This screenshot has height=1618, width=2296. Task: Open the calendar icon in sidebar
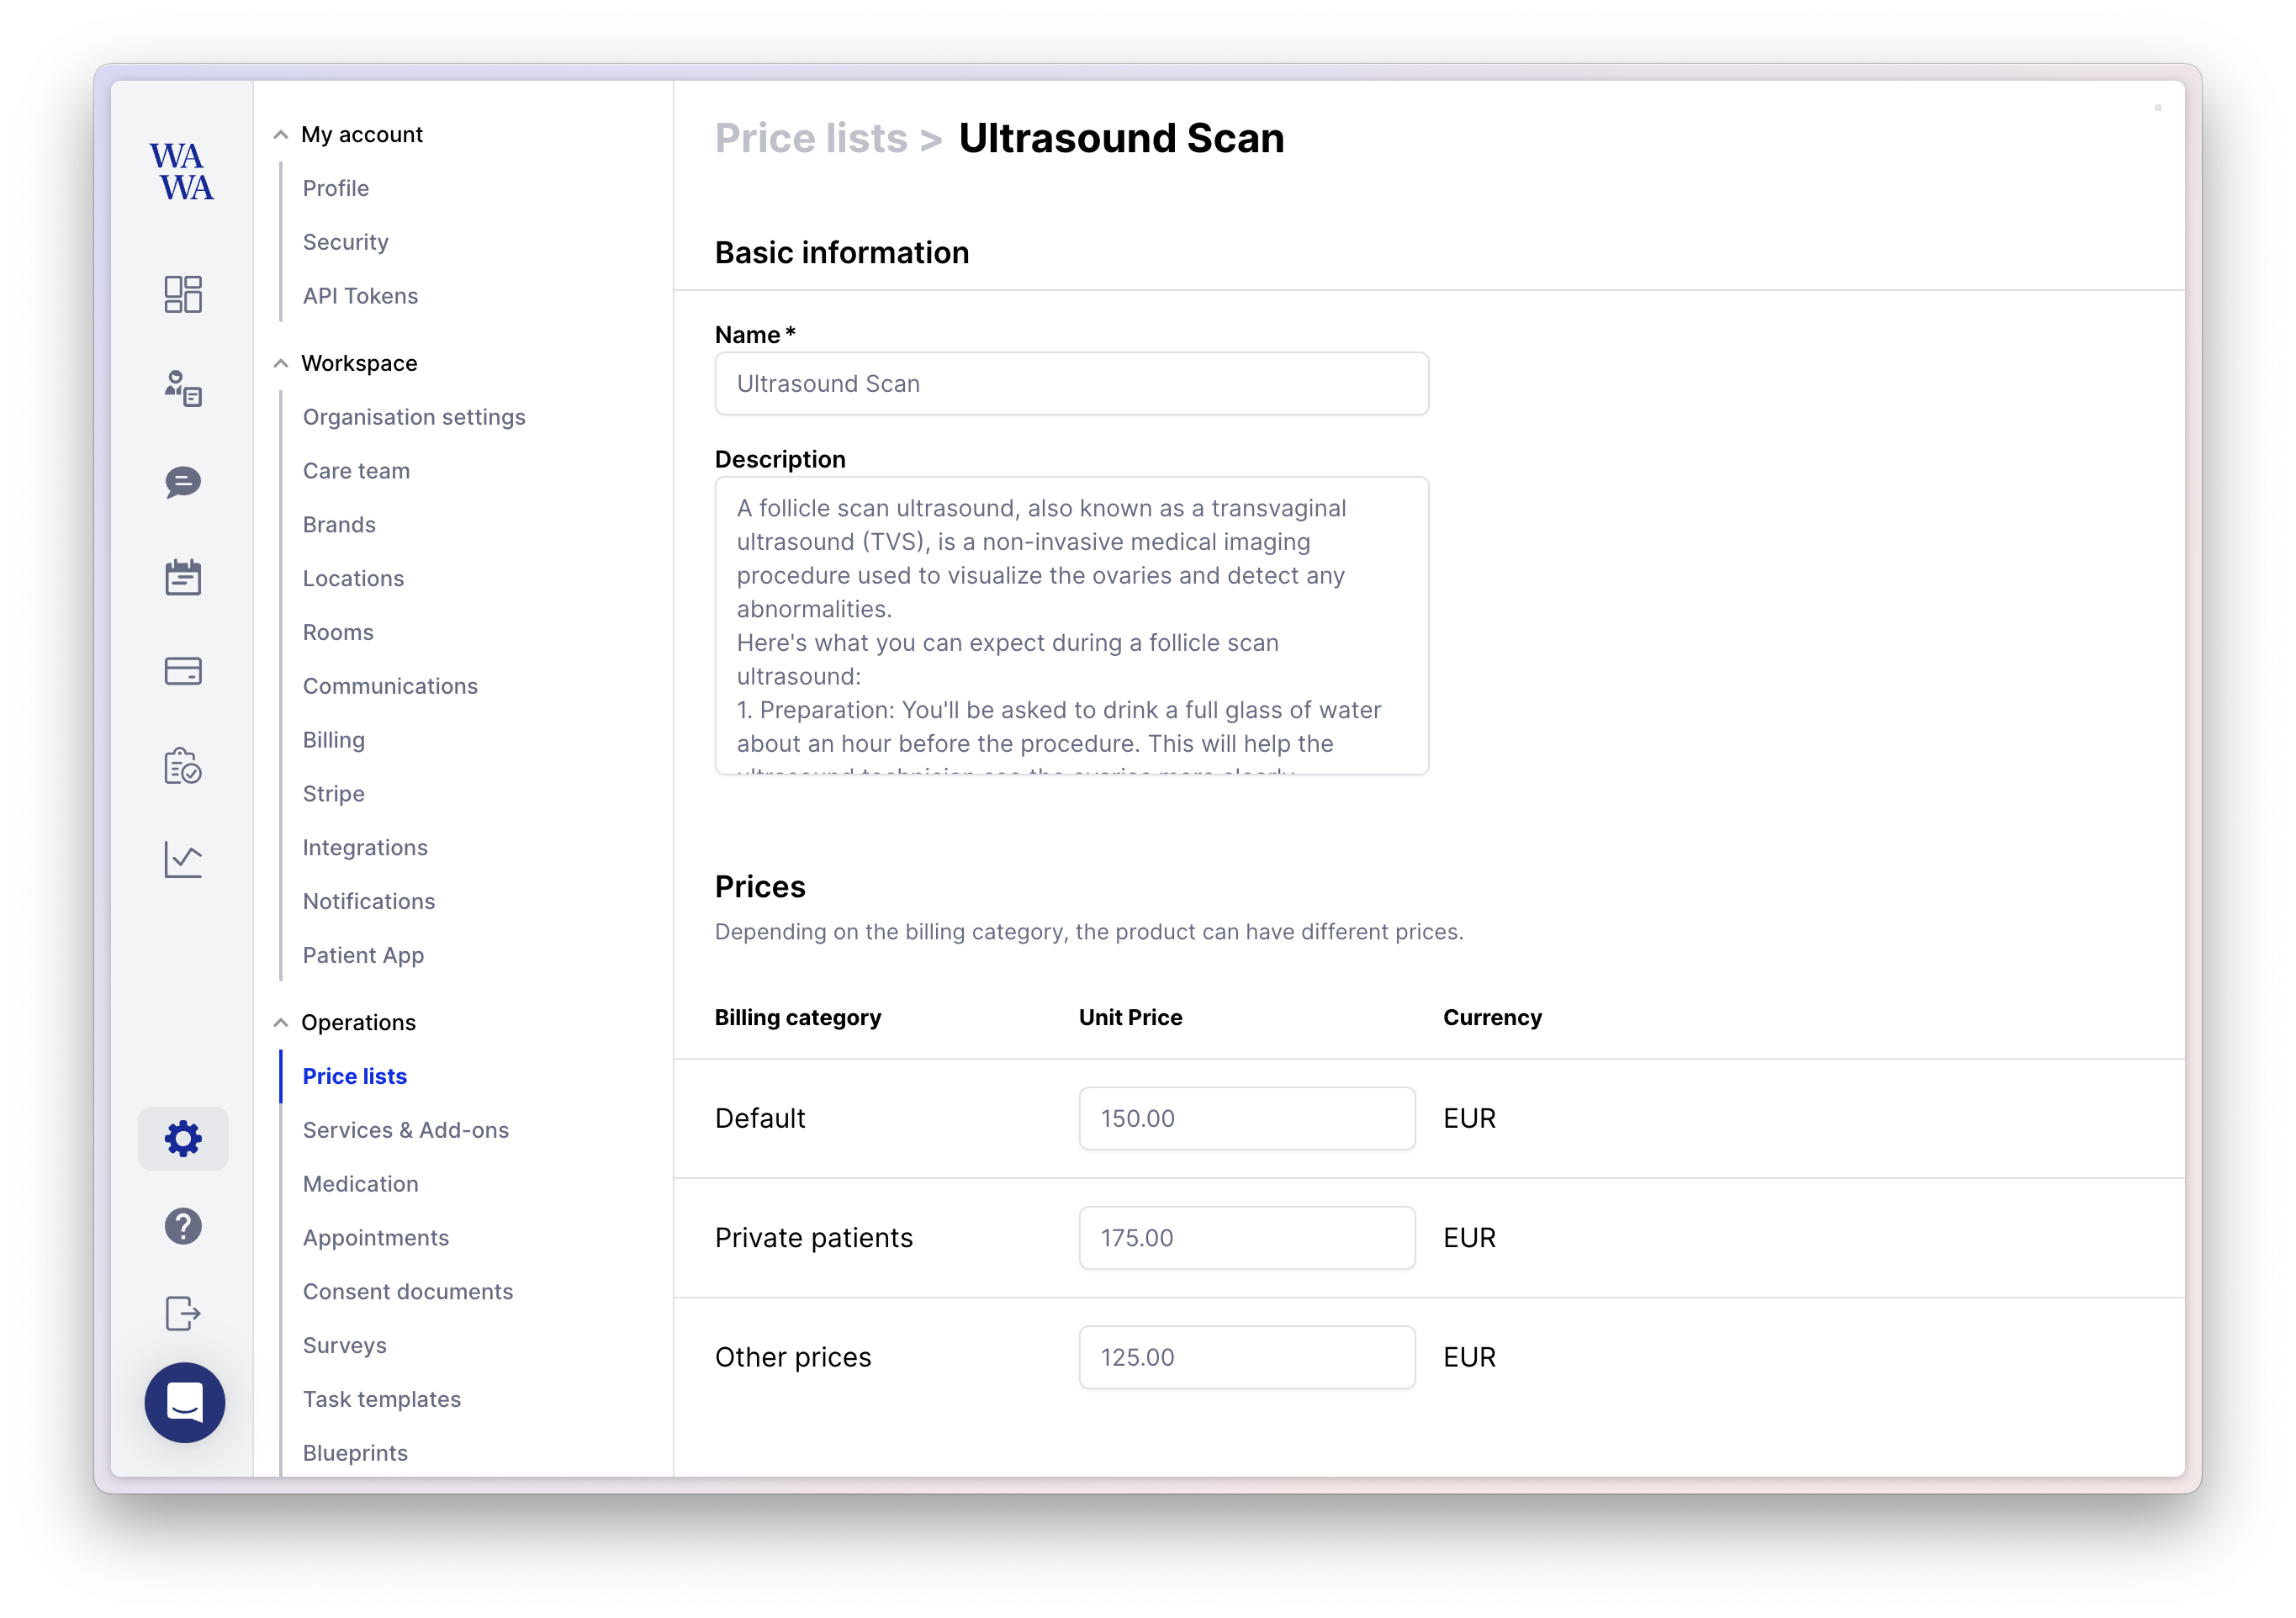pos(183,577)
